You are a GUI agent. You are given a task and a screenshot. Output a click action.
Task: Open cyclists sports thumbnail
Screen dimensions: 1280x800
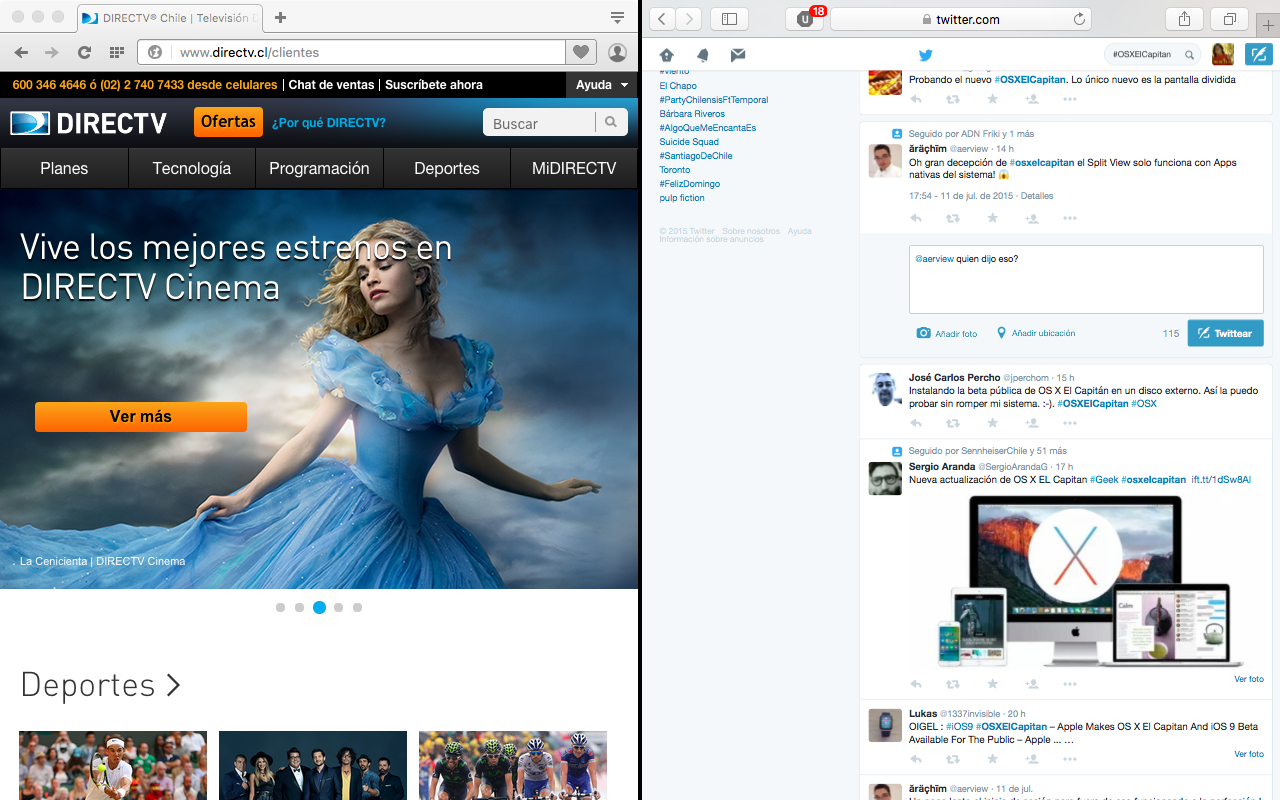click(513, 765)
